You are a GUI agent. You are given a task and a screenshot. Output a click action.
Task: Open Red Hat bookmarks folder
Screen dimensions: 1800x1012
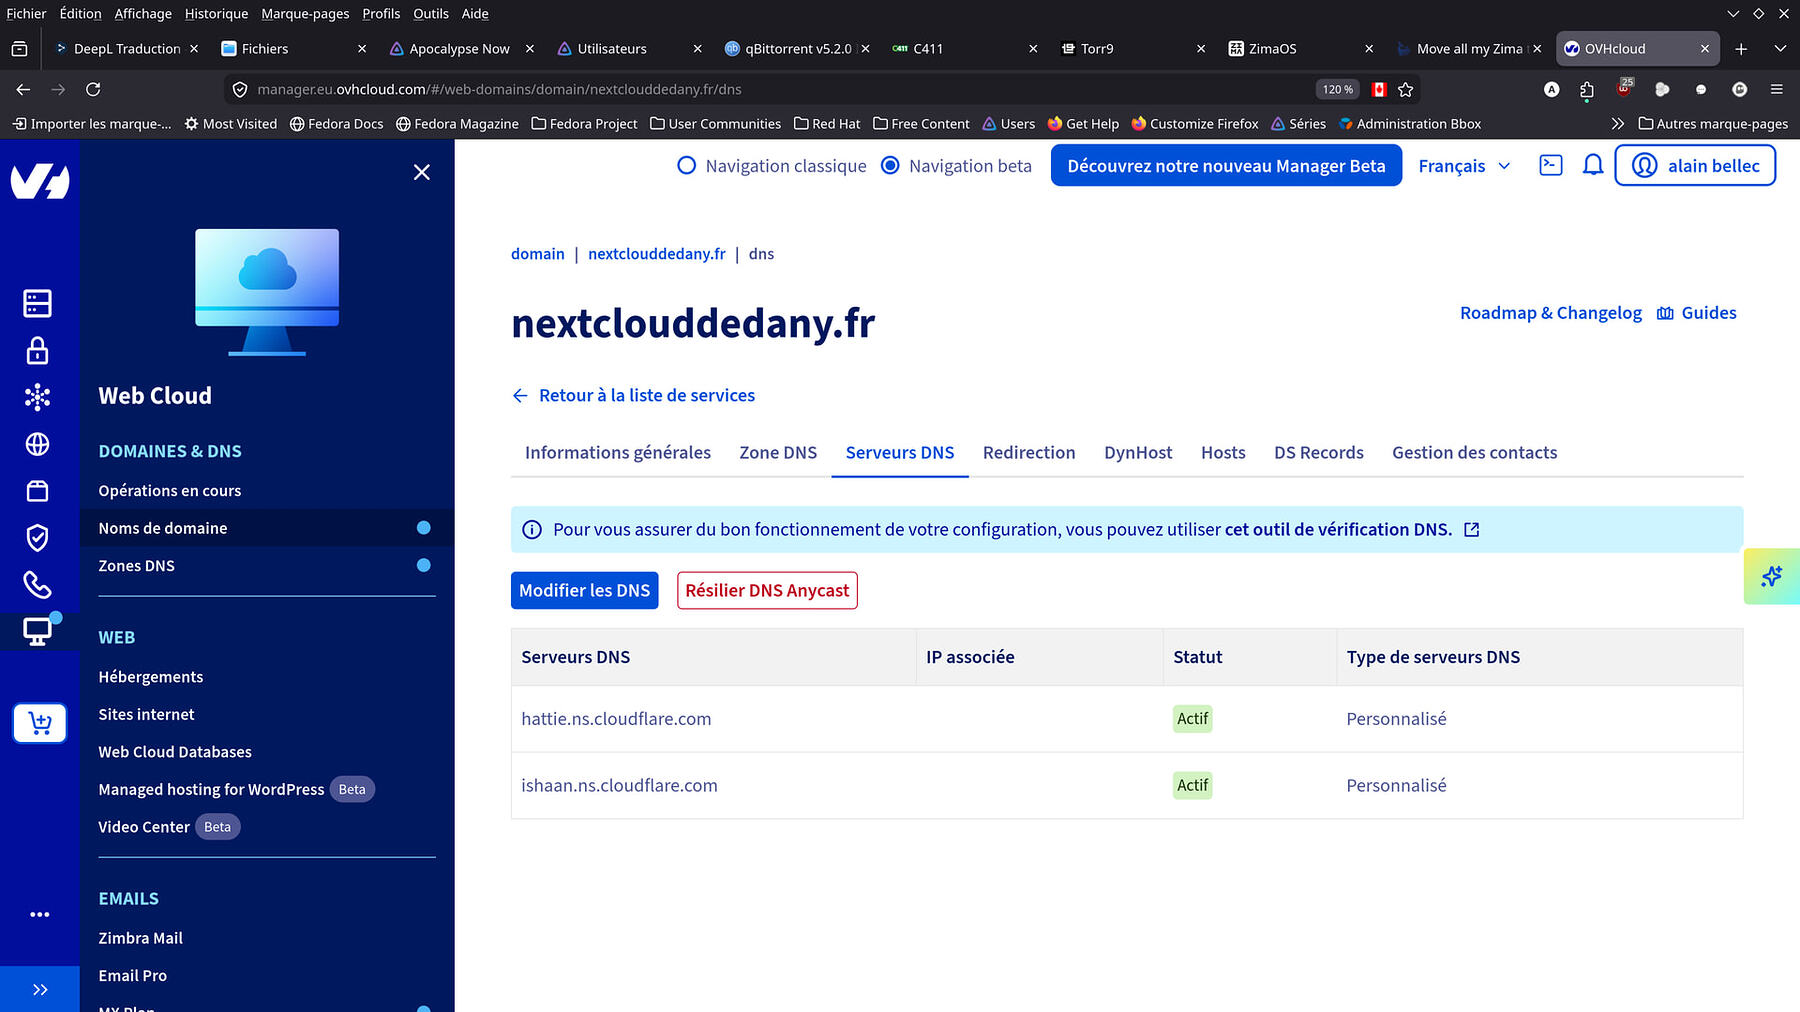827,124
